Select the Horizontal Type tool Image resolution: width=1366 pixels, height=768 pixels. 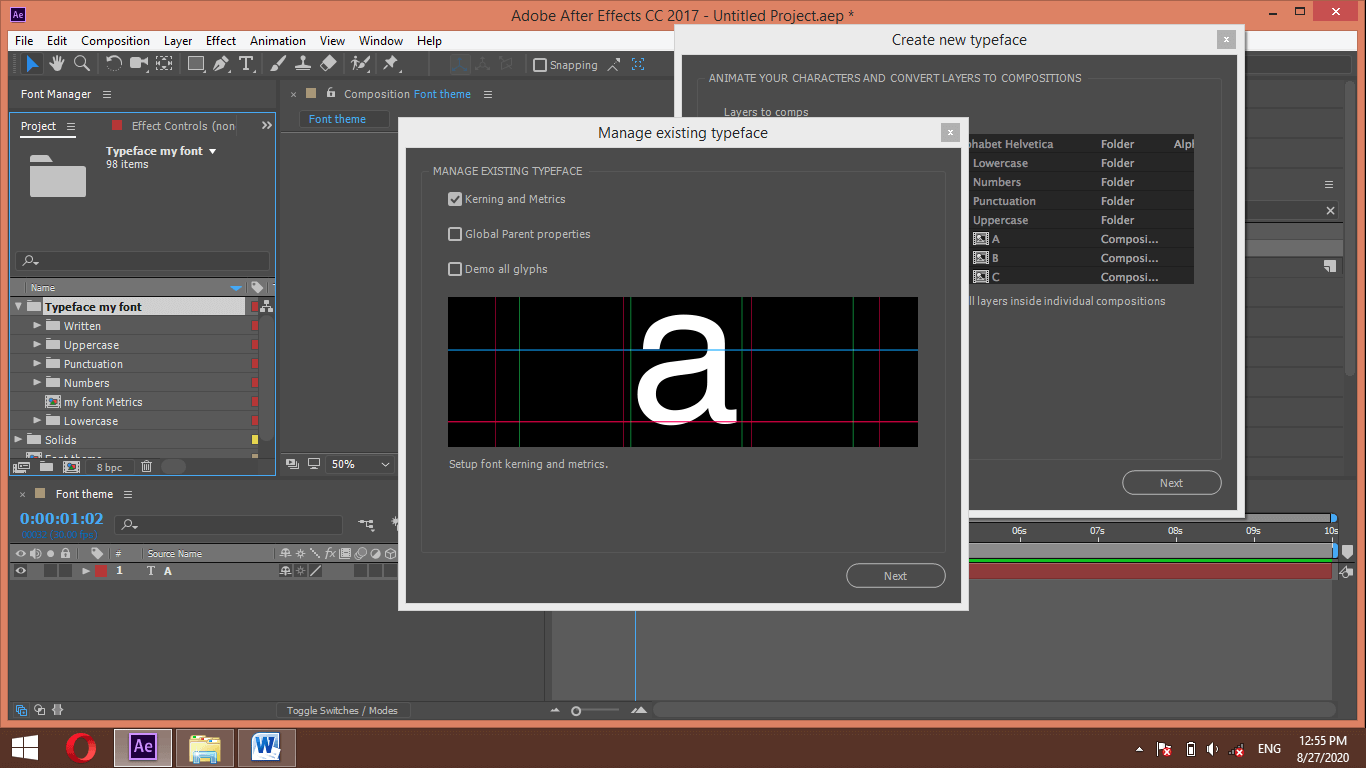click(247, 64)
